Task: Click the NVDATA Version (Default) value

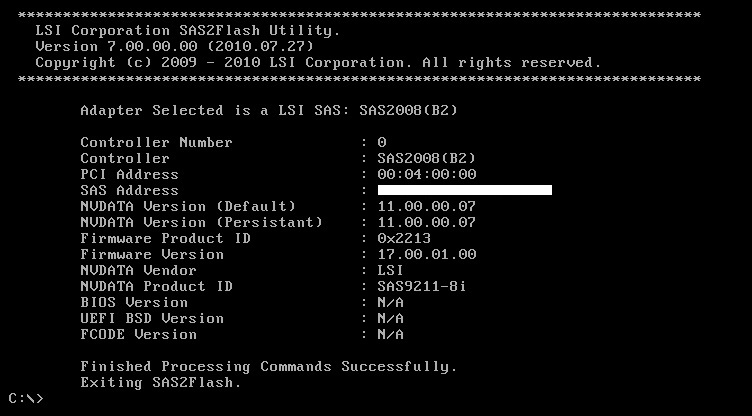Action: pos(427,206)
